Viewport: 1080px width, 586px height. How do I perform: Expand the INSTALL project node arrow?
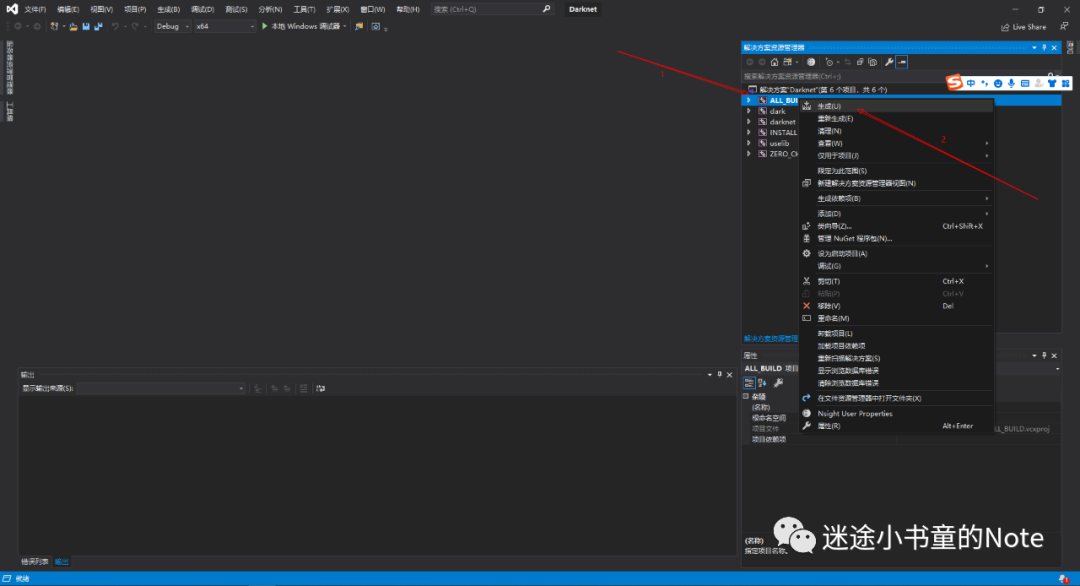click(749, 132)
